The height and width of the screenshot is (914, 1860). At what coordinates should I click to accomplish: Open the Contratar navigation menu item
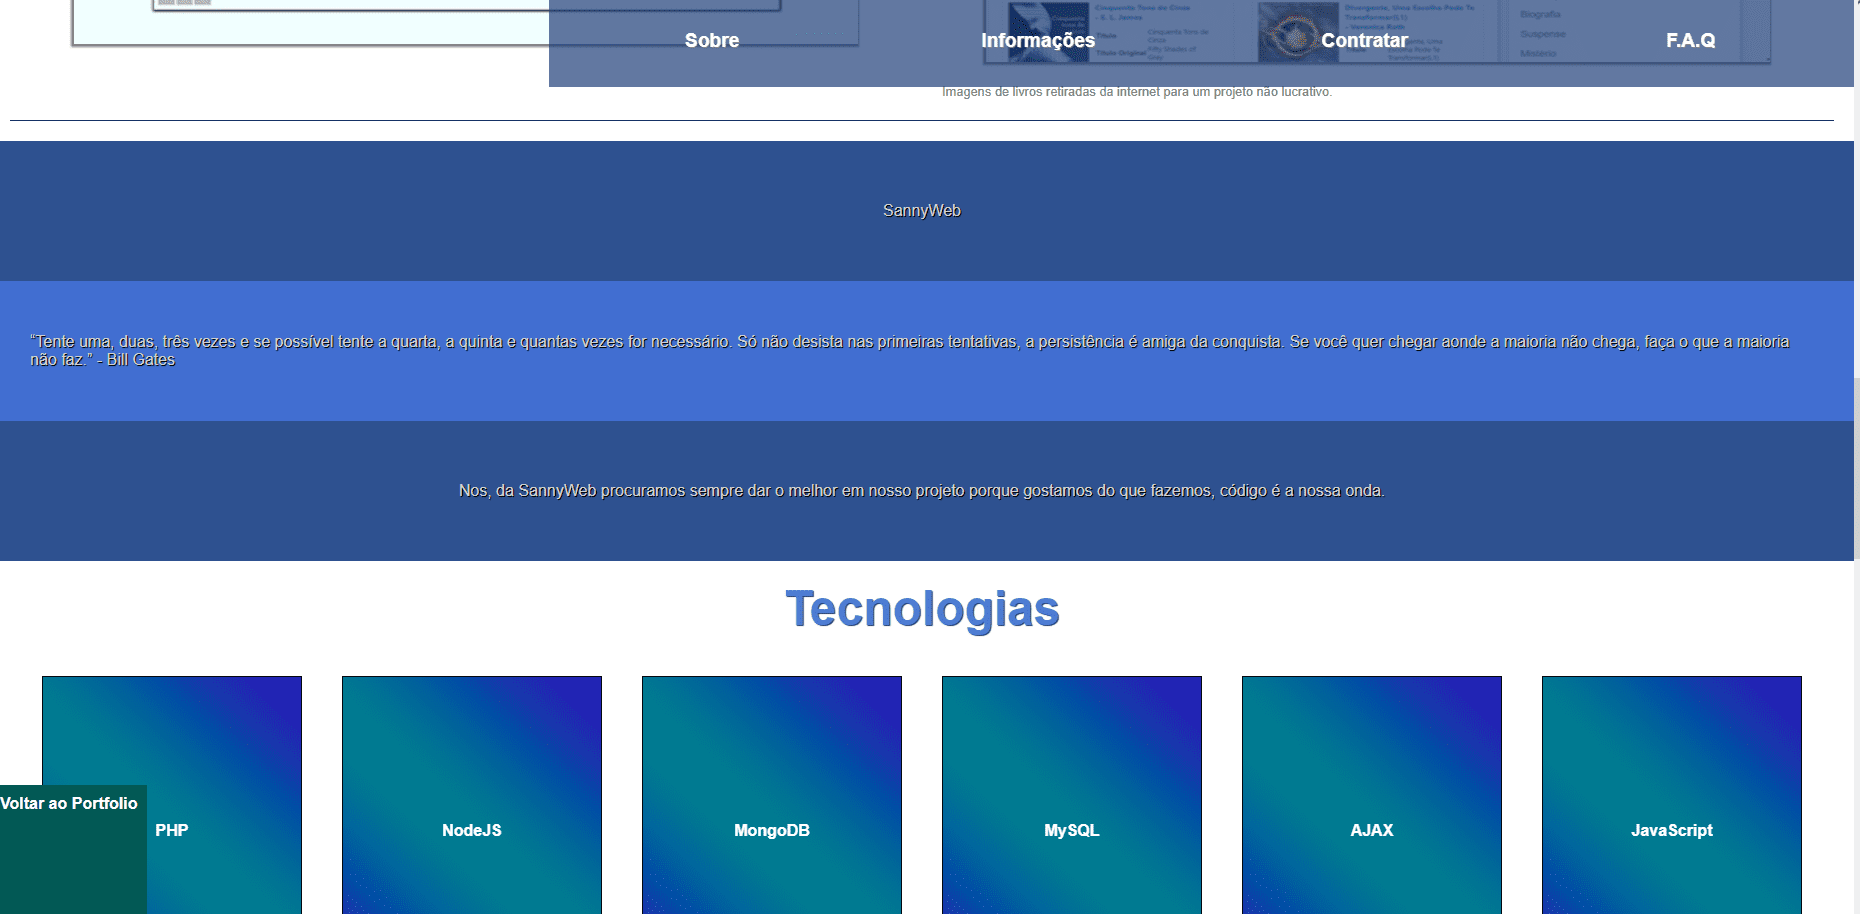click(x=1365, y=40)
